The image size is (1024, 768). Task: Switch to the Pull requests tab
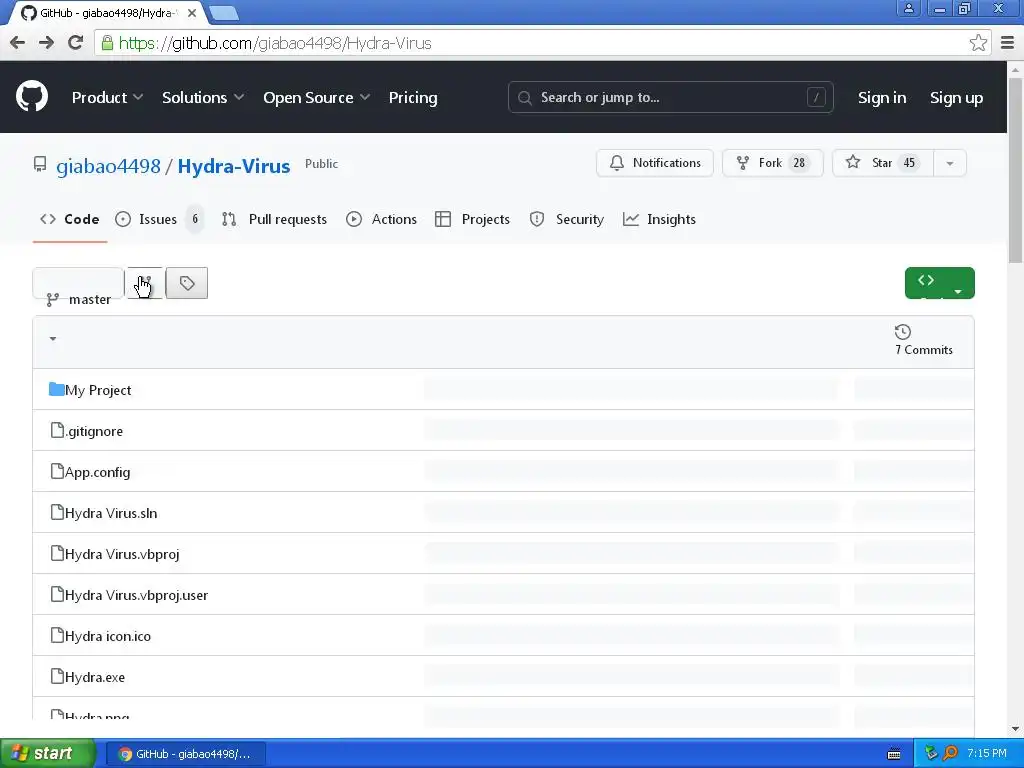274,219
